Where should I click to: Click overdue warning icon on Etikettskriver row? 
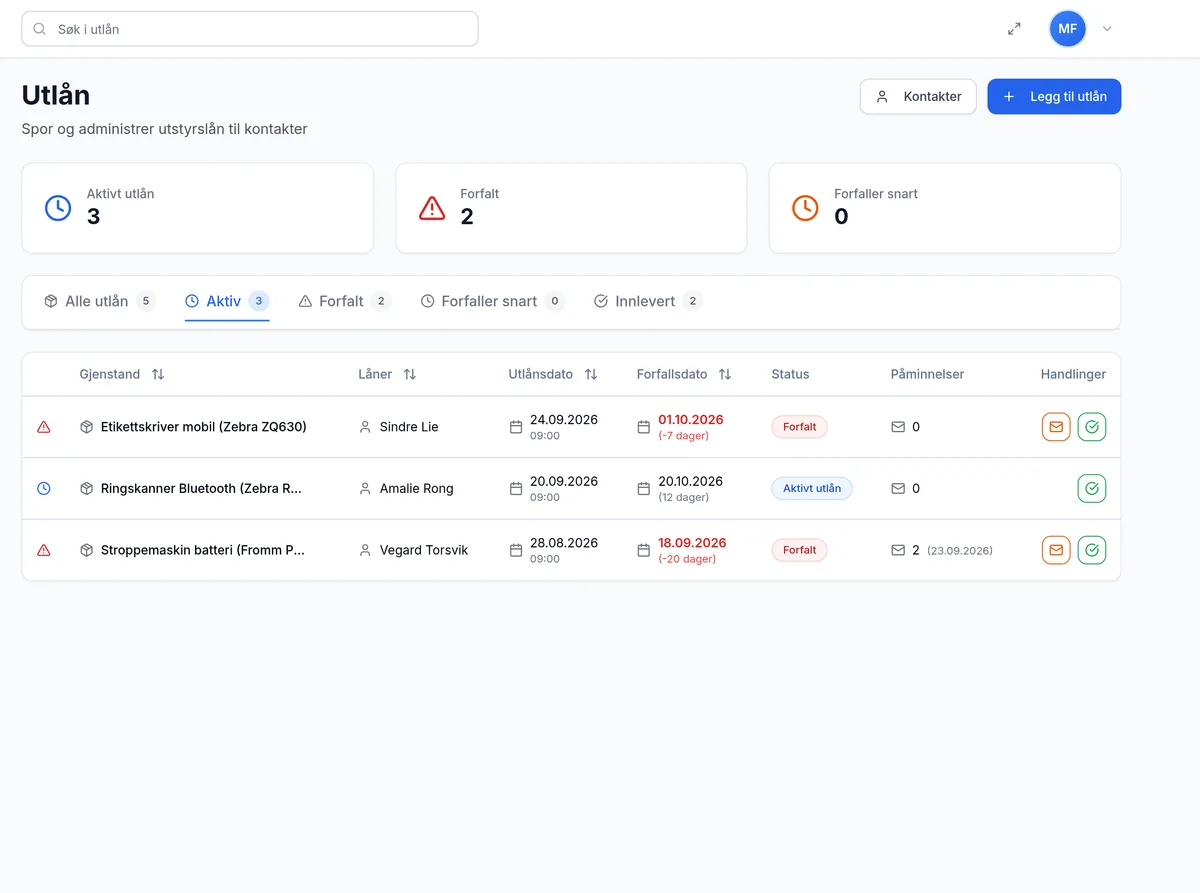pyautogui.click(x=44, y=427)
